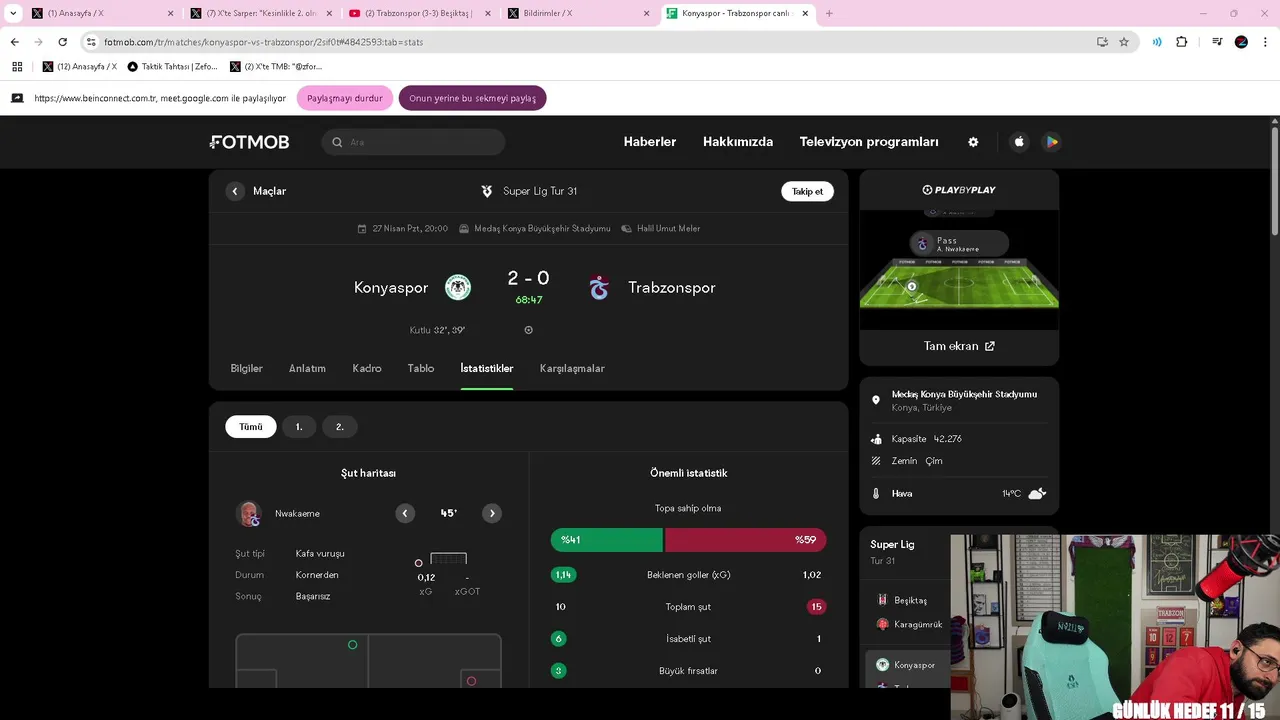Open new browser tab
This screenshot has height=720, width=1280.
829,14
